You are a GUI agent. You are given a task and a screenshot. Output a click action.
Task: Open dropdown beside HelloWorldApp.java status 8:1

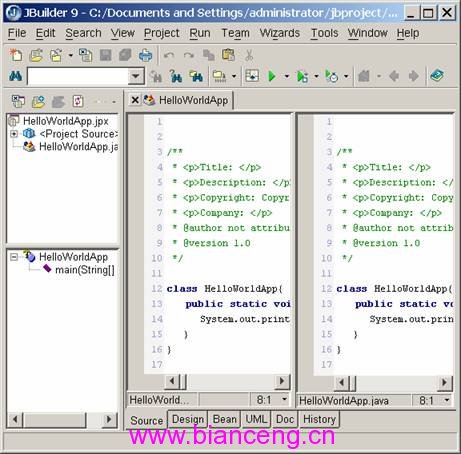click(447, 400)
